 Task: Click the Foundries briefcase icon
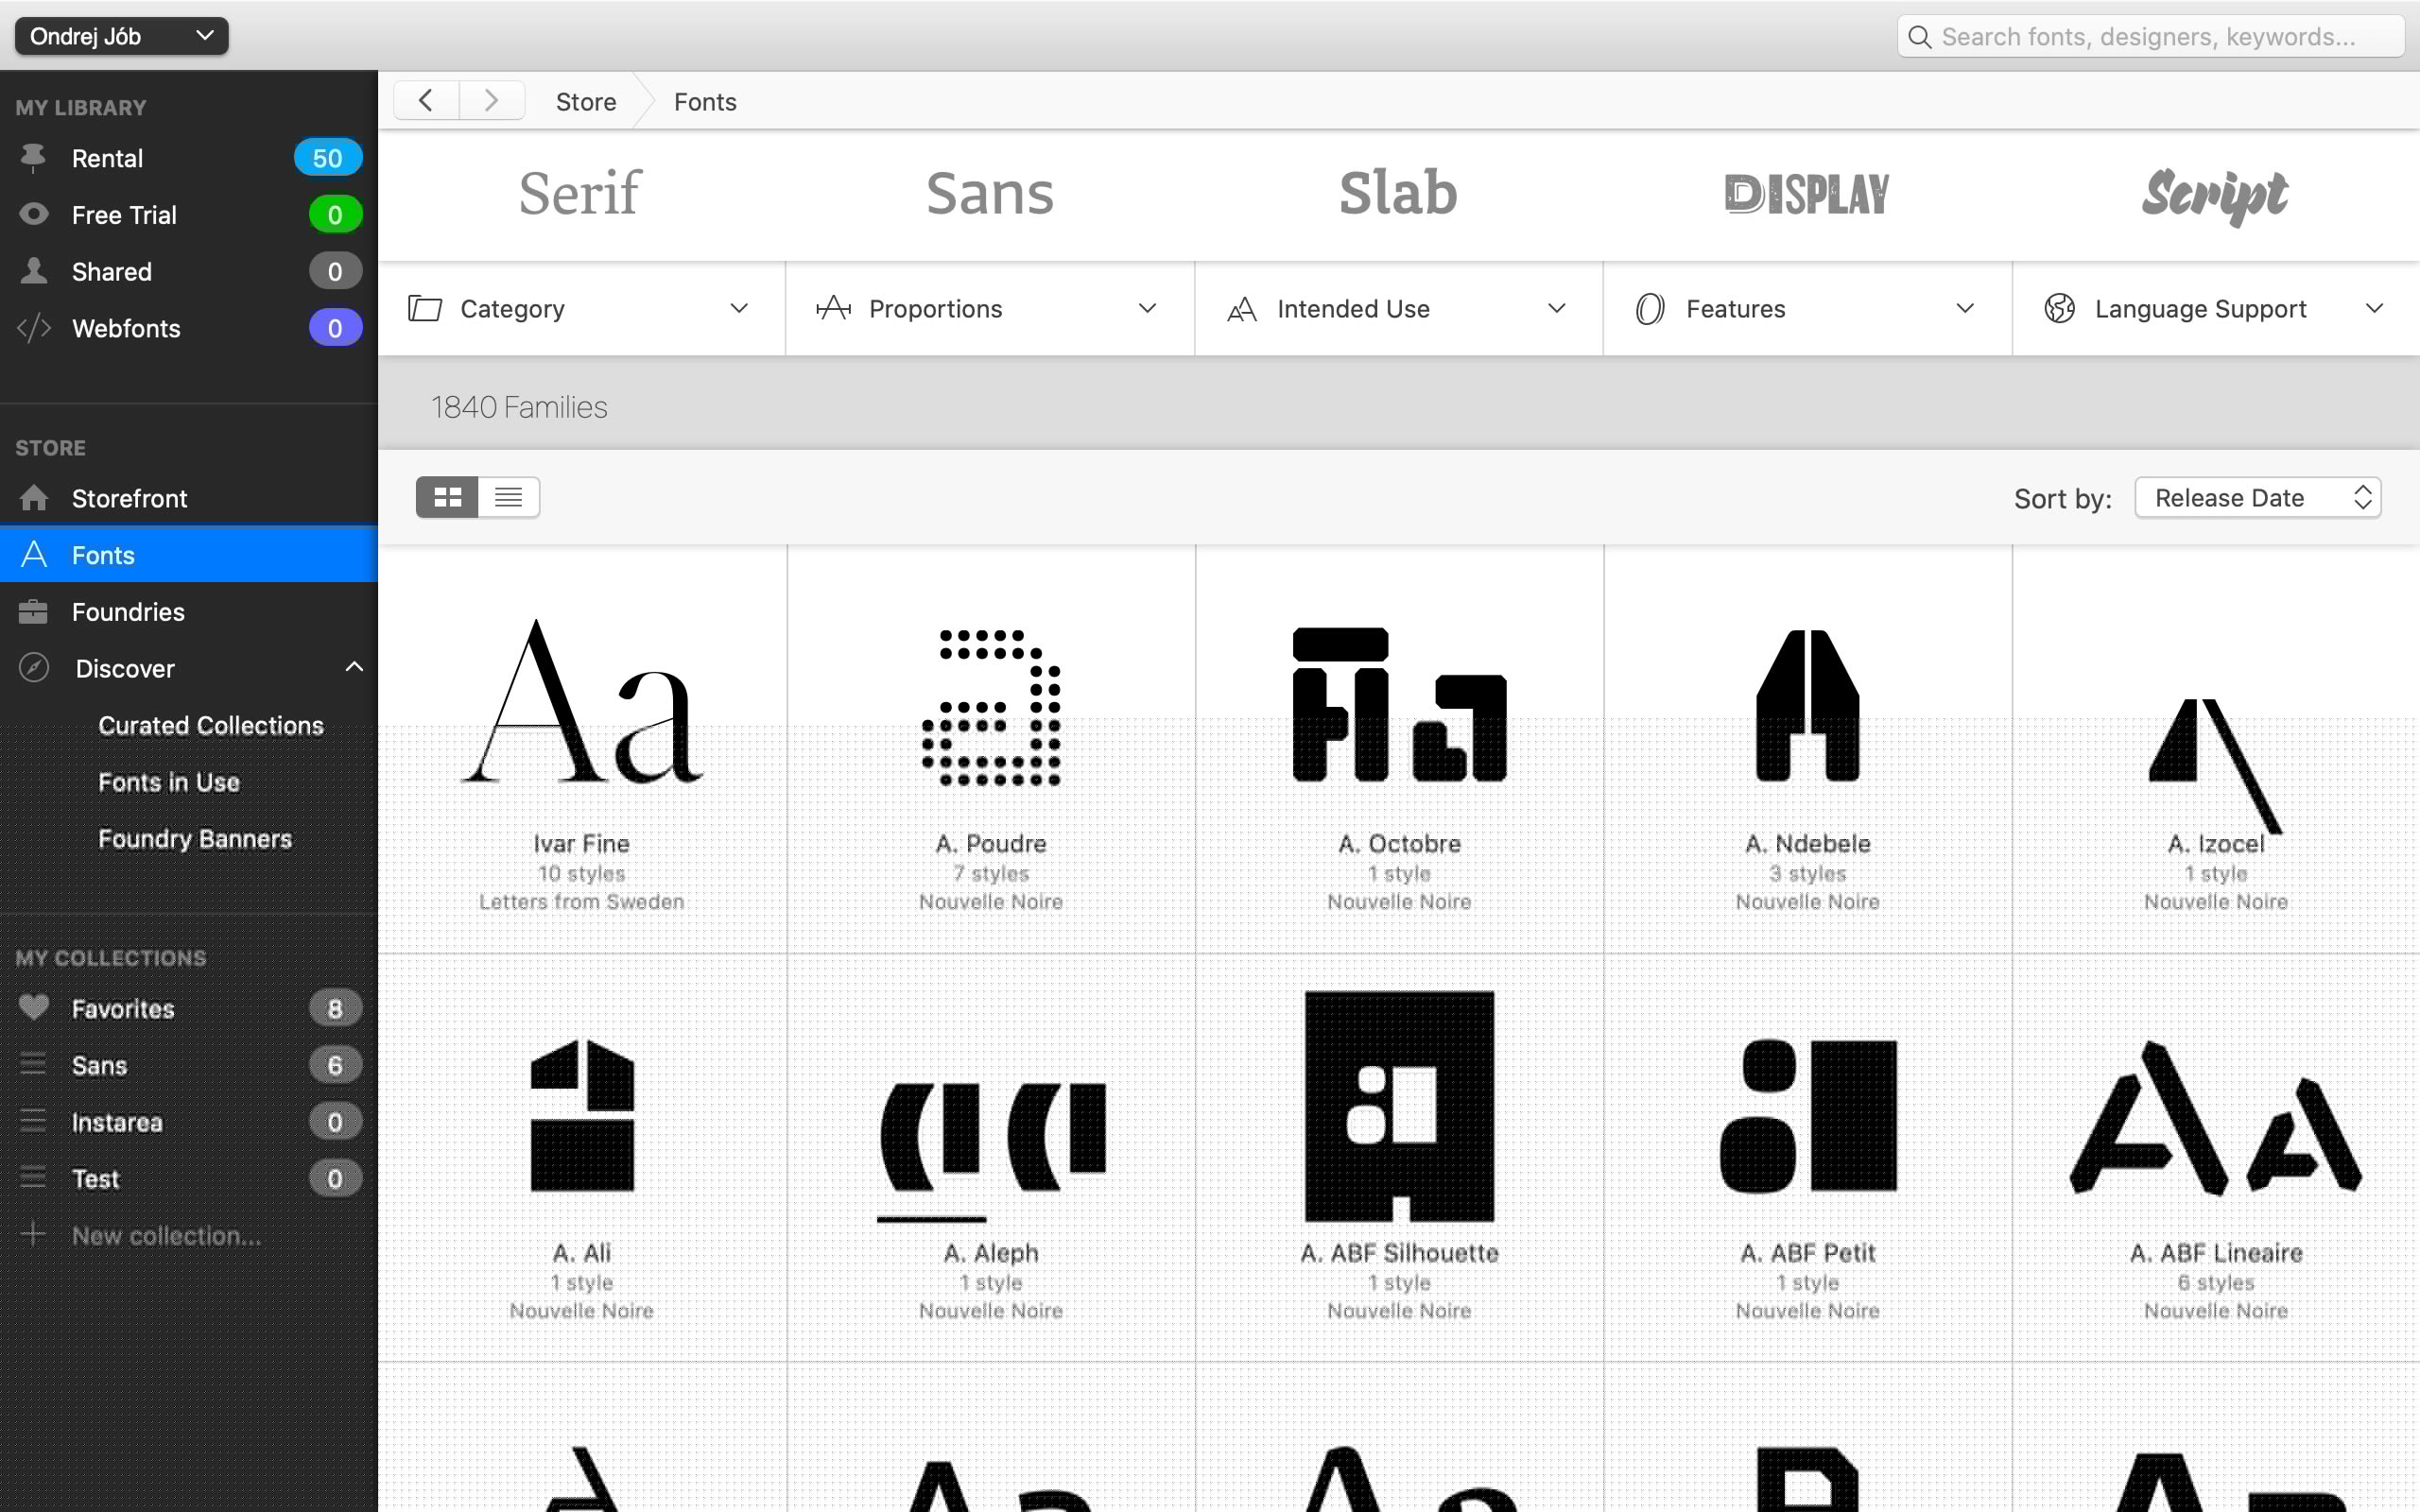33,611
